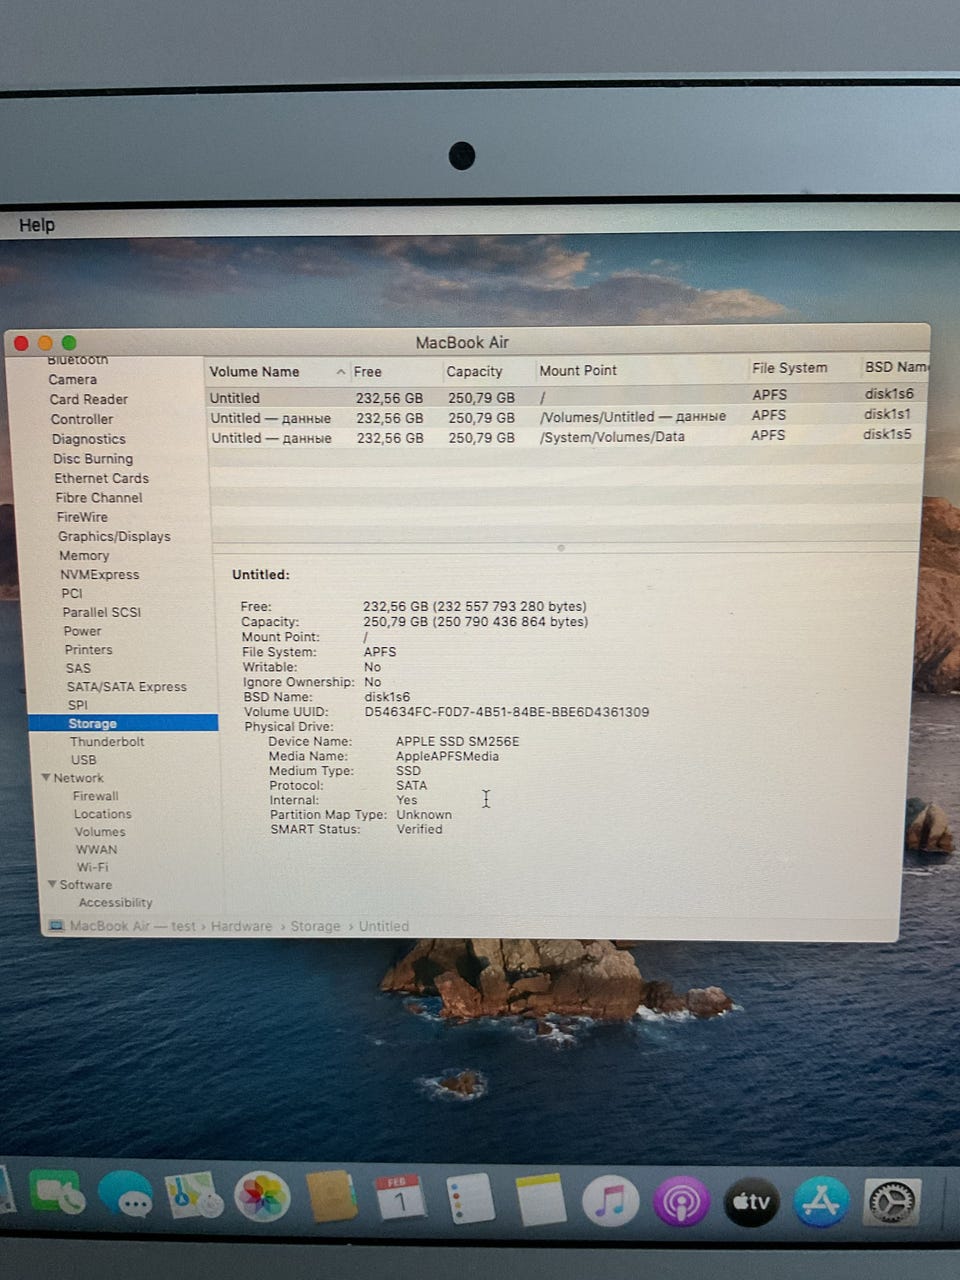
Task: Open Messages from the Dock
Action: pyautogui.click(x=125, y=1195)
